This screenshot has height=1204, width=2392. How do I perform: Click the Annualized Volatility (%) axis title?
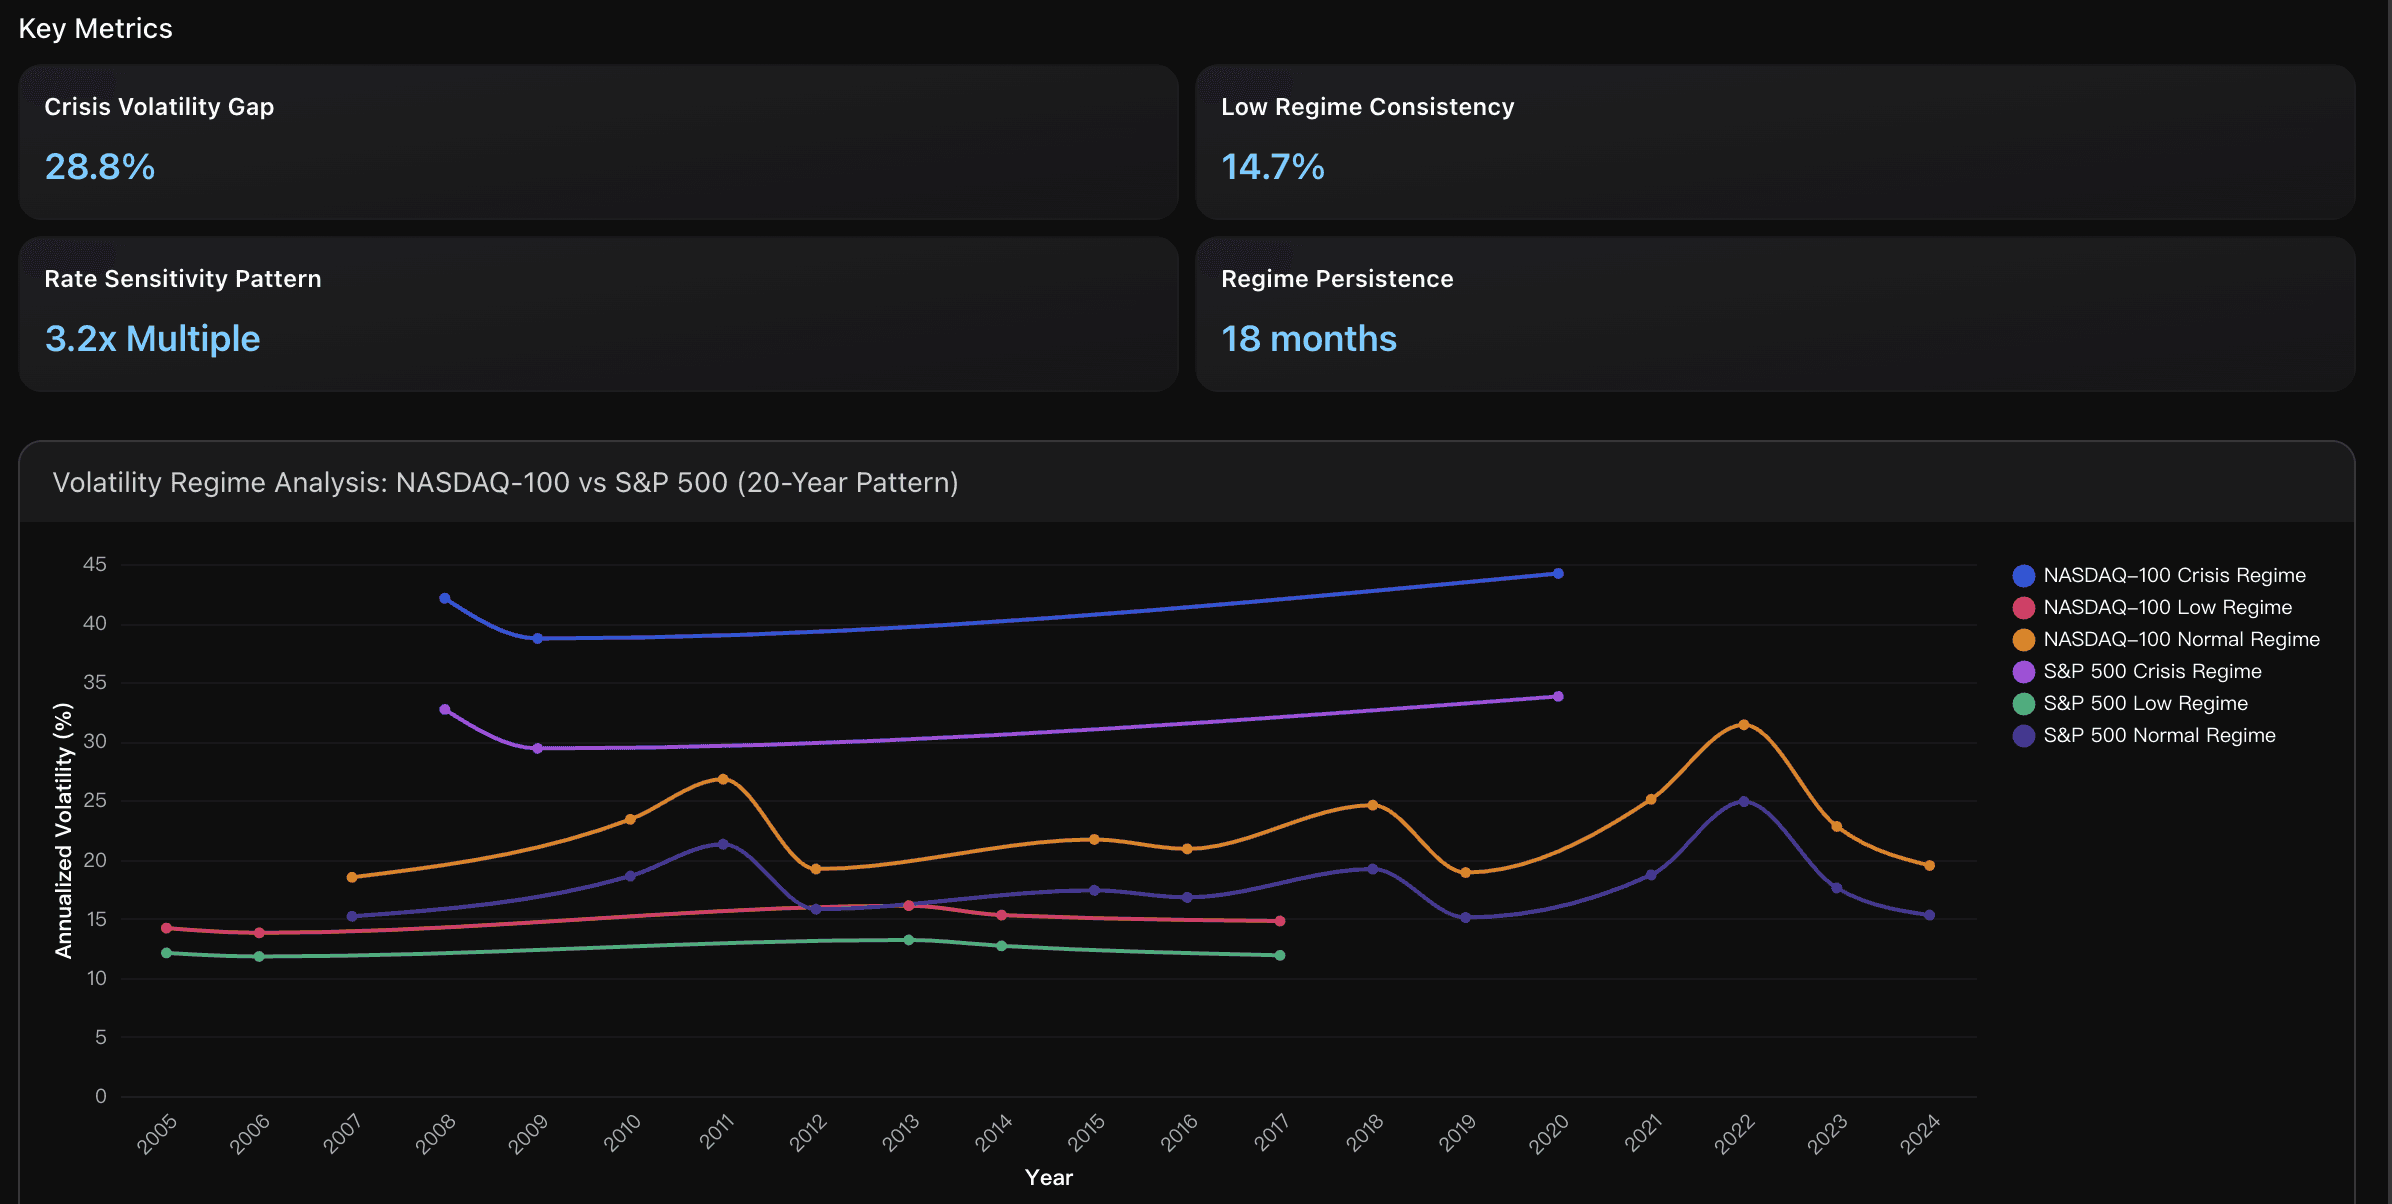(64, 830)
